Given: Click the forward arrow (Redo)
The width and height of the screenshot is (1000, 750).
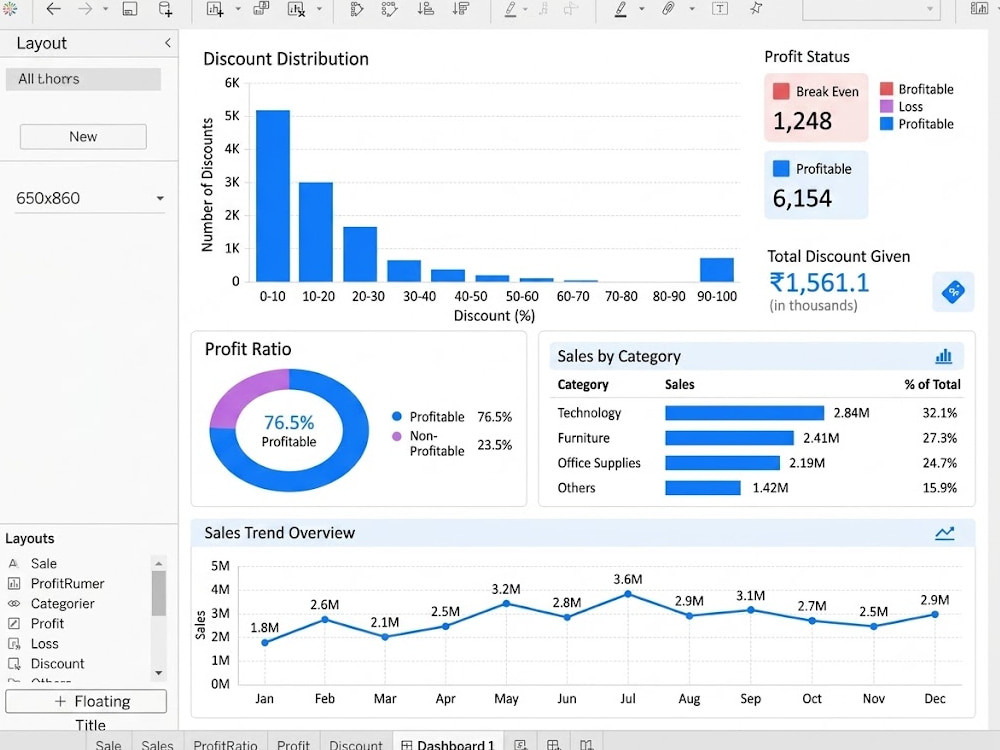Looking at the screenshot, I should point(85,9).
